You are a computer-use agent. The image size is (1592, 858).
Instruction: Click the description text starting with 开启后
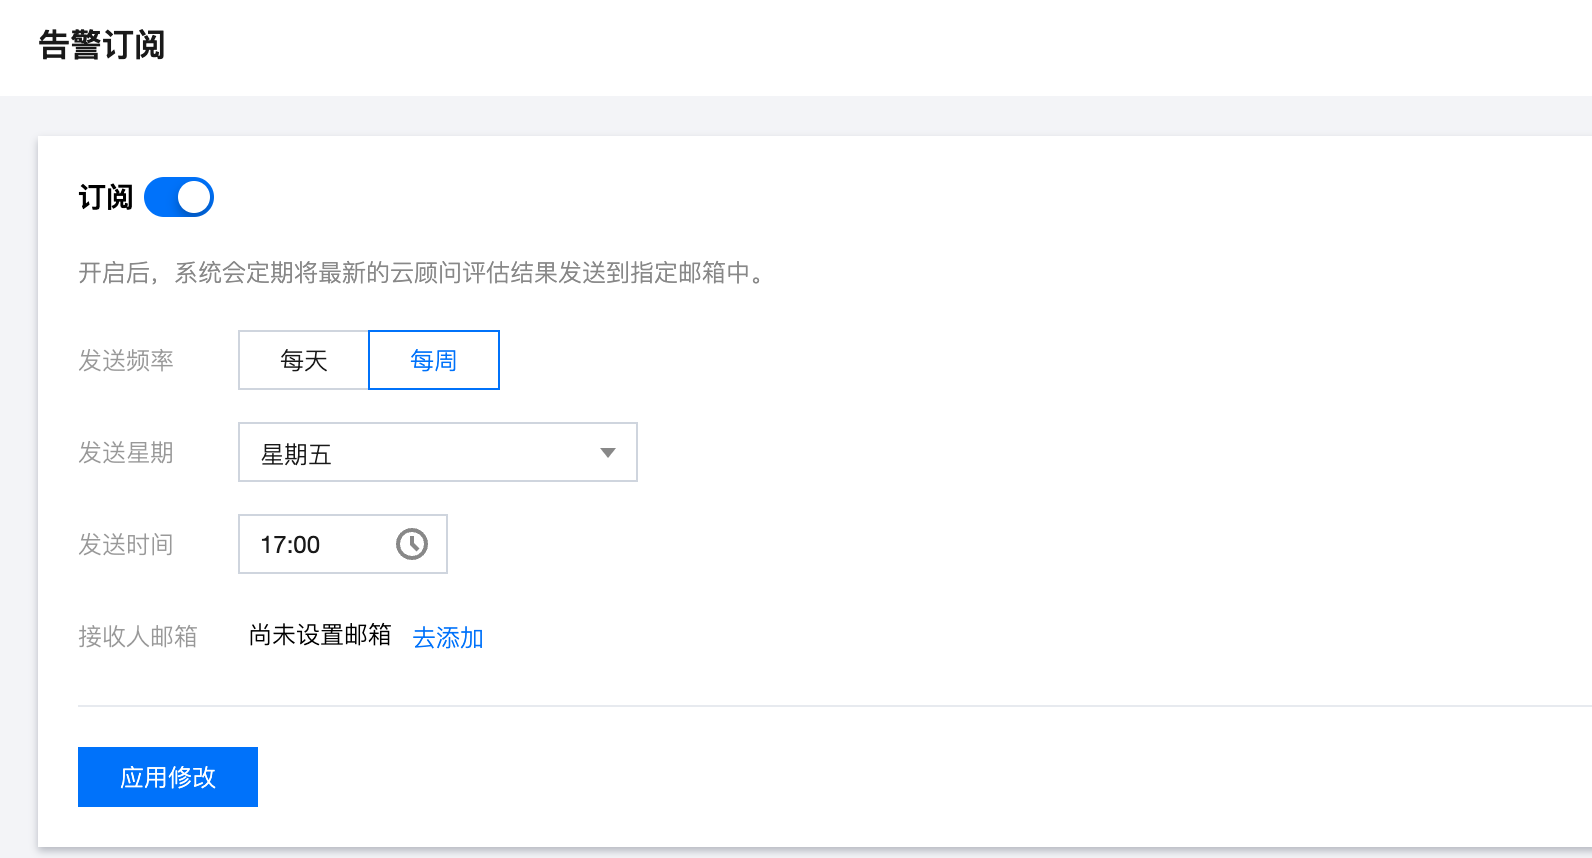tap(420, 273)
